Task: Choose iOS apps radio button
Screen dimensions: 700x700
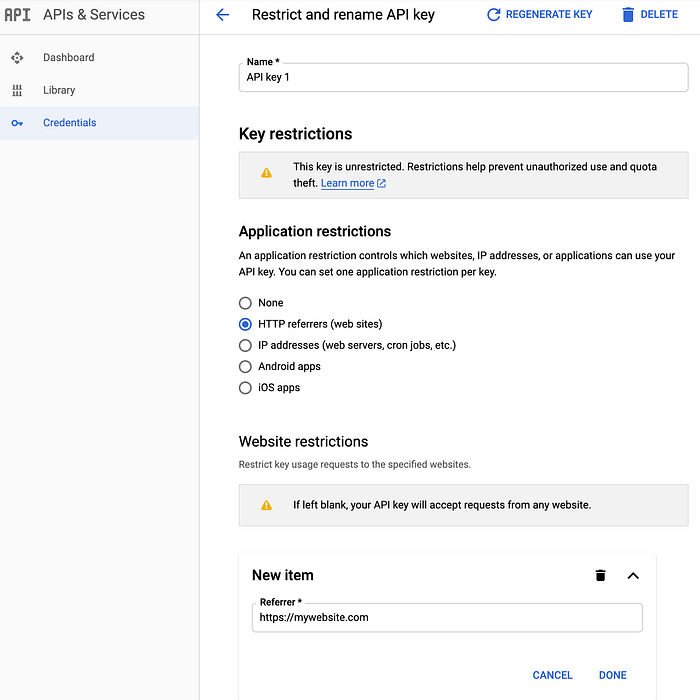Action: point(246,388)
